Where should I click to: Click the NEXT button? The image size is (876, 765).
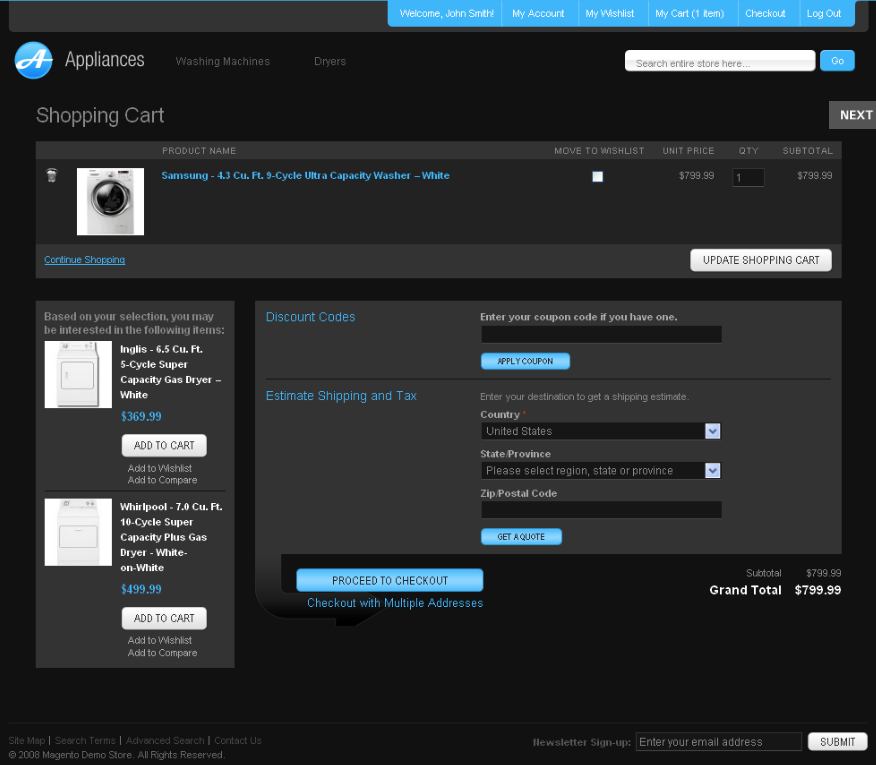coord(853,115)
